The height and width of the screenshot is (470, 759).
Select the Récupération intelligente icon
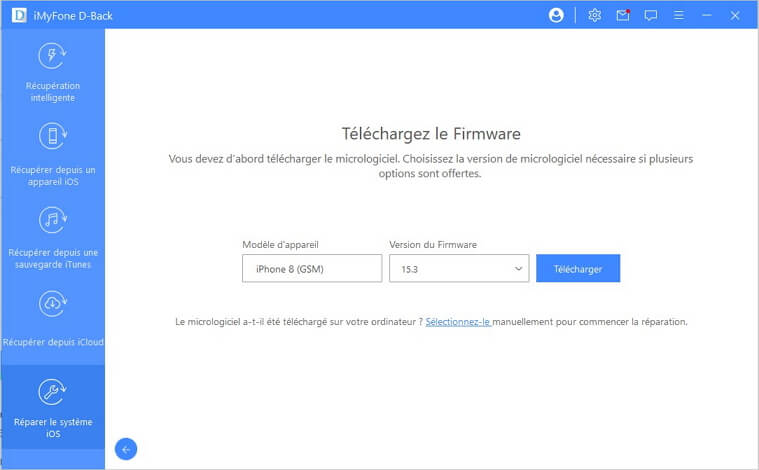pyautogui.click(x=52, y=56)
